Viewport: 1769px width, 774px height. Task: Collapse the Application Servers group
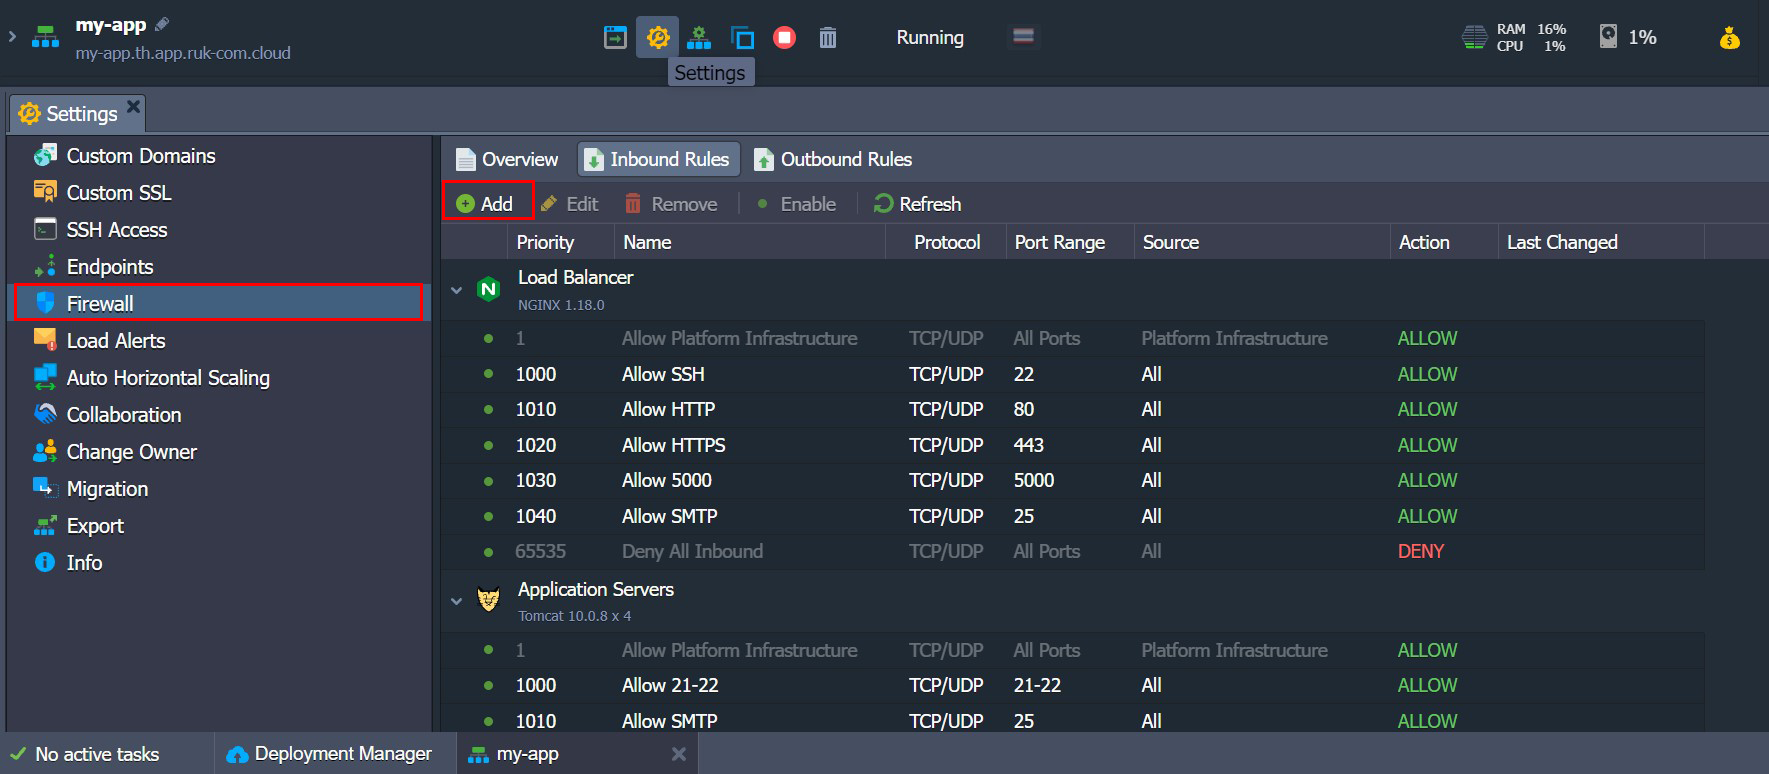click(457, 601)
